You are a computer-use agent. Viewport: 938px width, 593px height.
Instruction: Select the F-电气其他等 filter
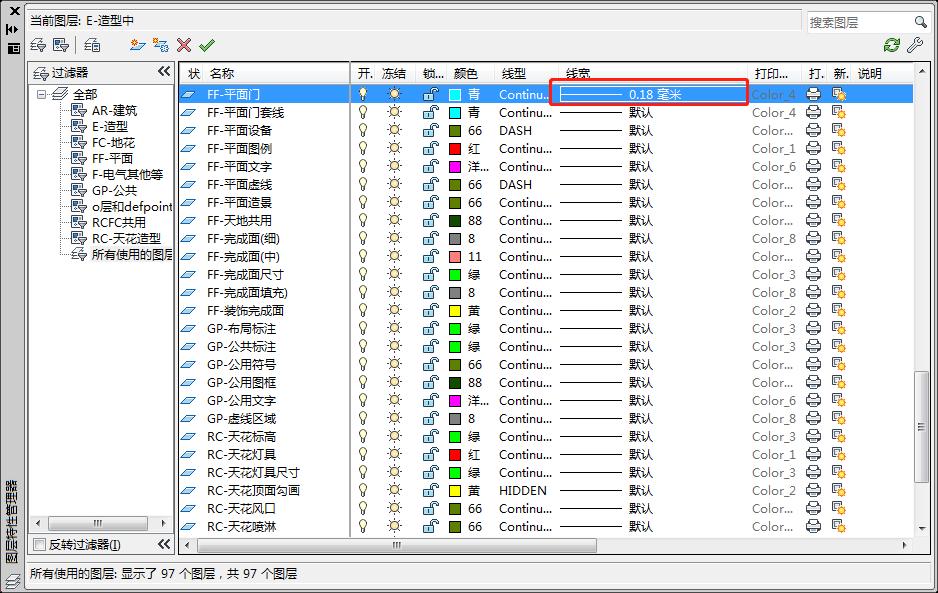coord(127,174)
